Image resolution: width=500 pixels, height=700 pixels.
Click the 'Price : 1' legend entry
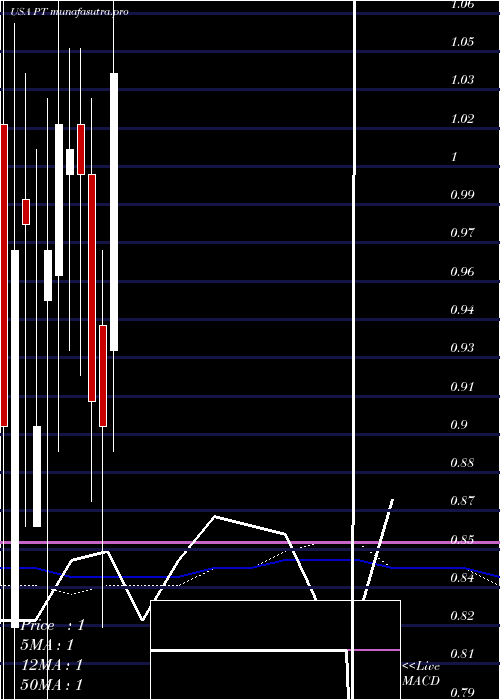pyautogui.click(x=52, y=625)
